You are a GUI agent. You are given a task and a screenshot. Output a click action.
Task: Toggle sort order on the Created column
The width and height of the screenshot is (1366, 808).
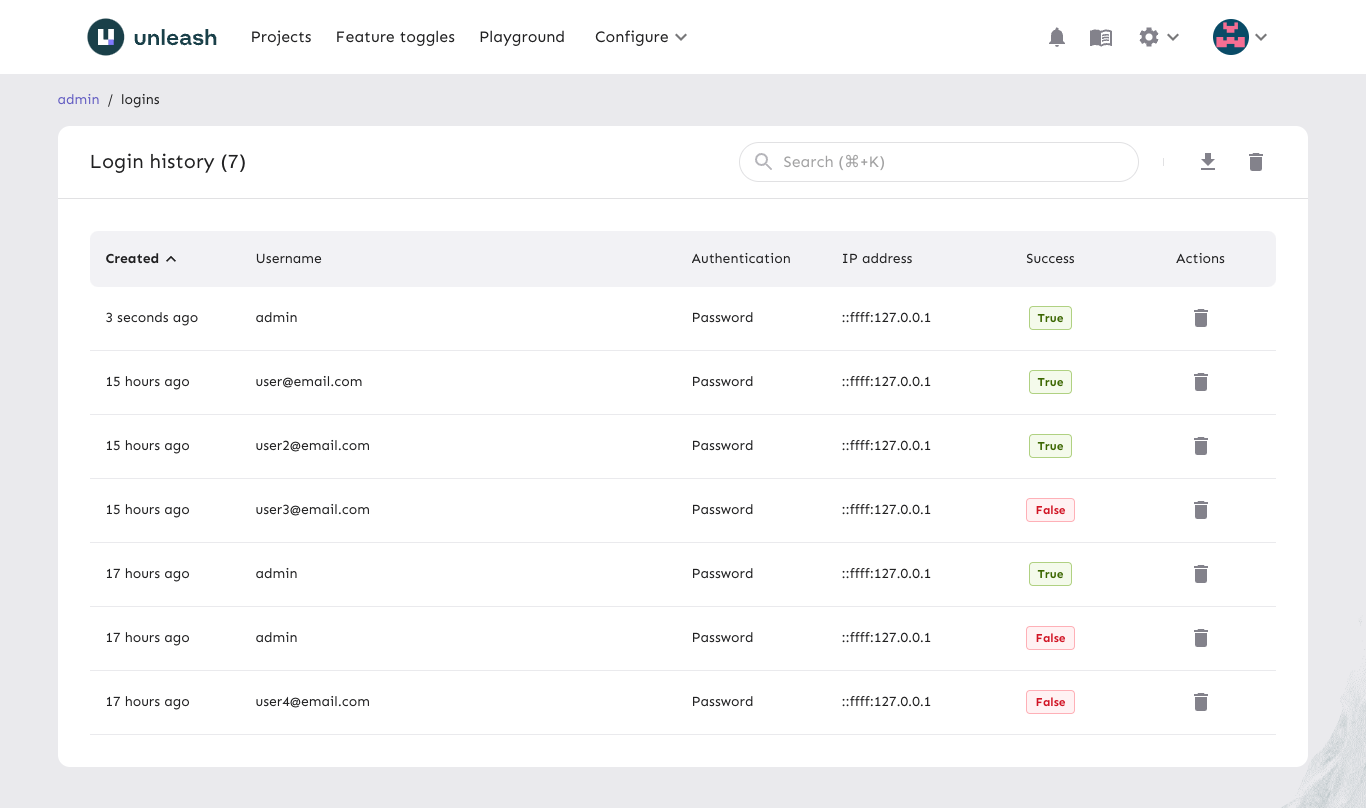coord(140,258)
